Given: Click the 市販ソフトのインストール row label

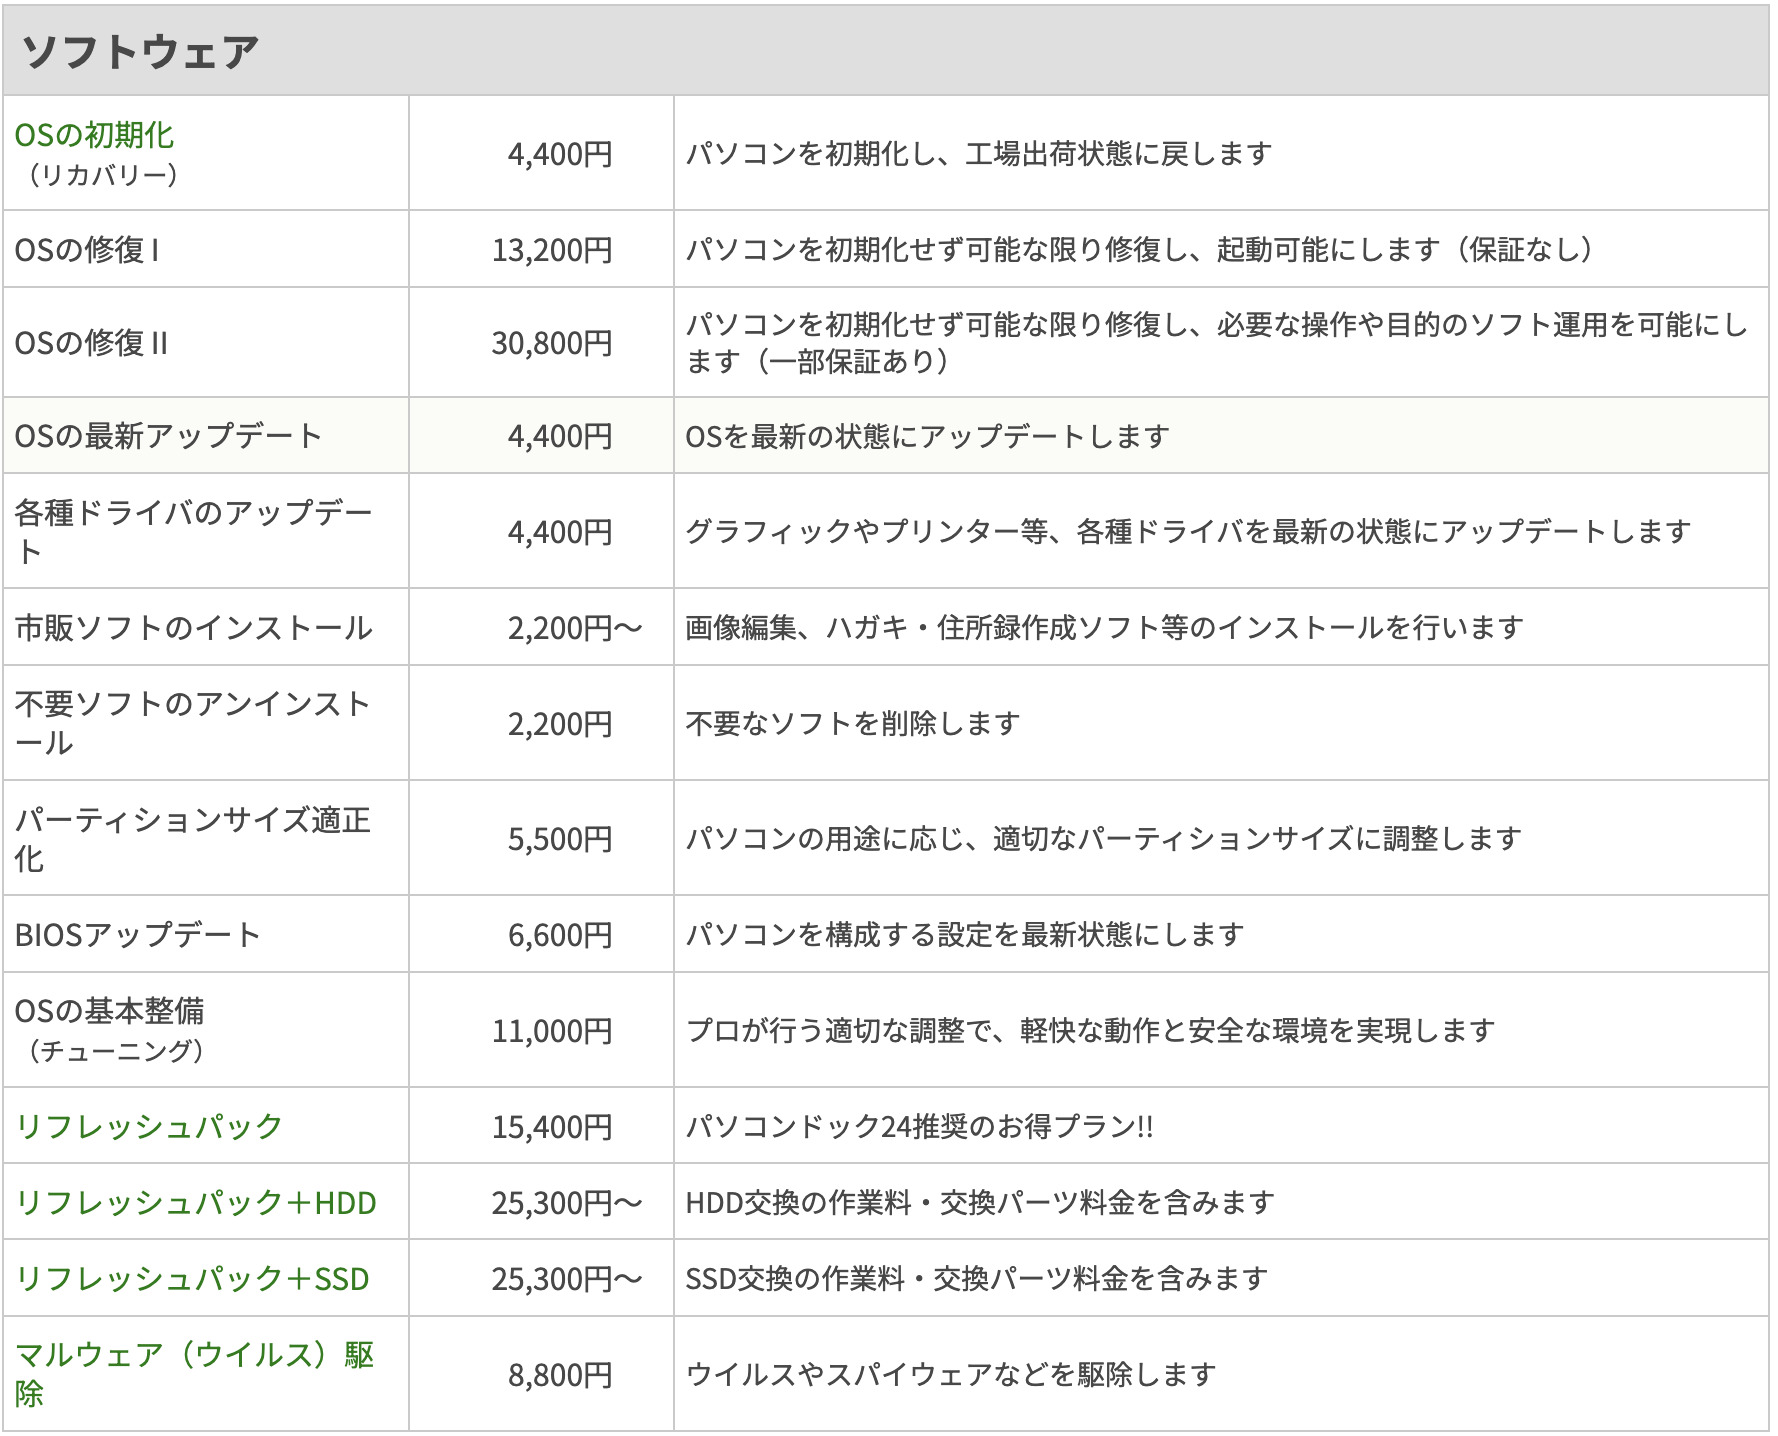Looking at the screenshot, I should tap(193, 627).
